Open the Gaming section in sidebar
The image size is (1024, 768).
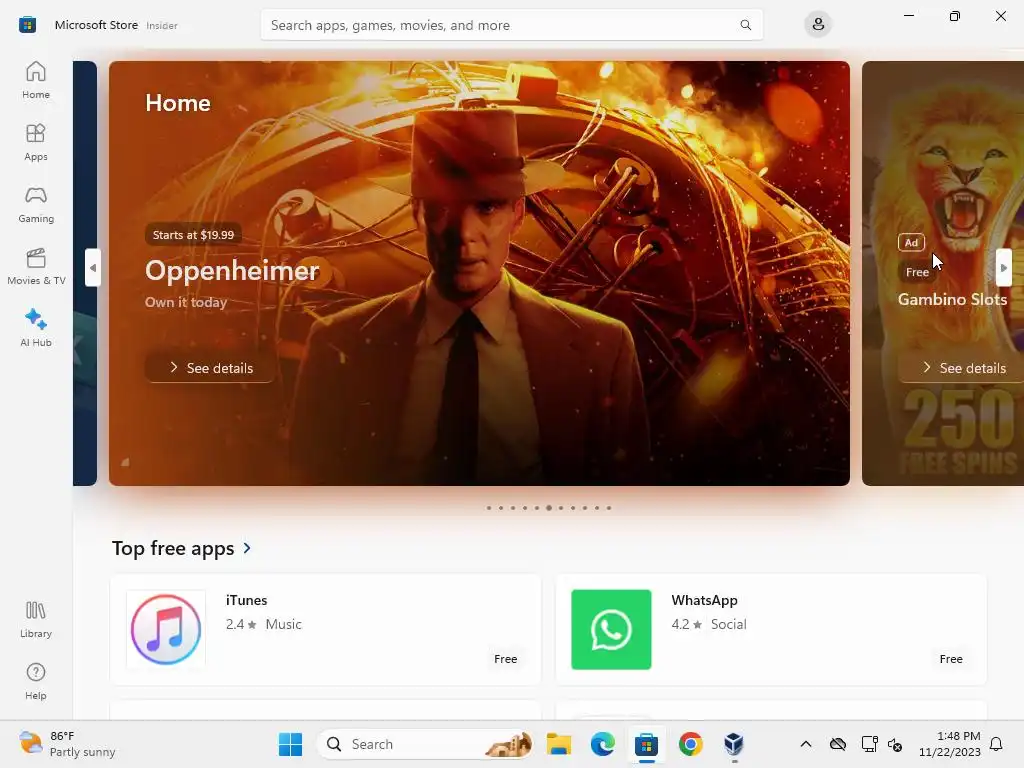(x=36, y=204)
